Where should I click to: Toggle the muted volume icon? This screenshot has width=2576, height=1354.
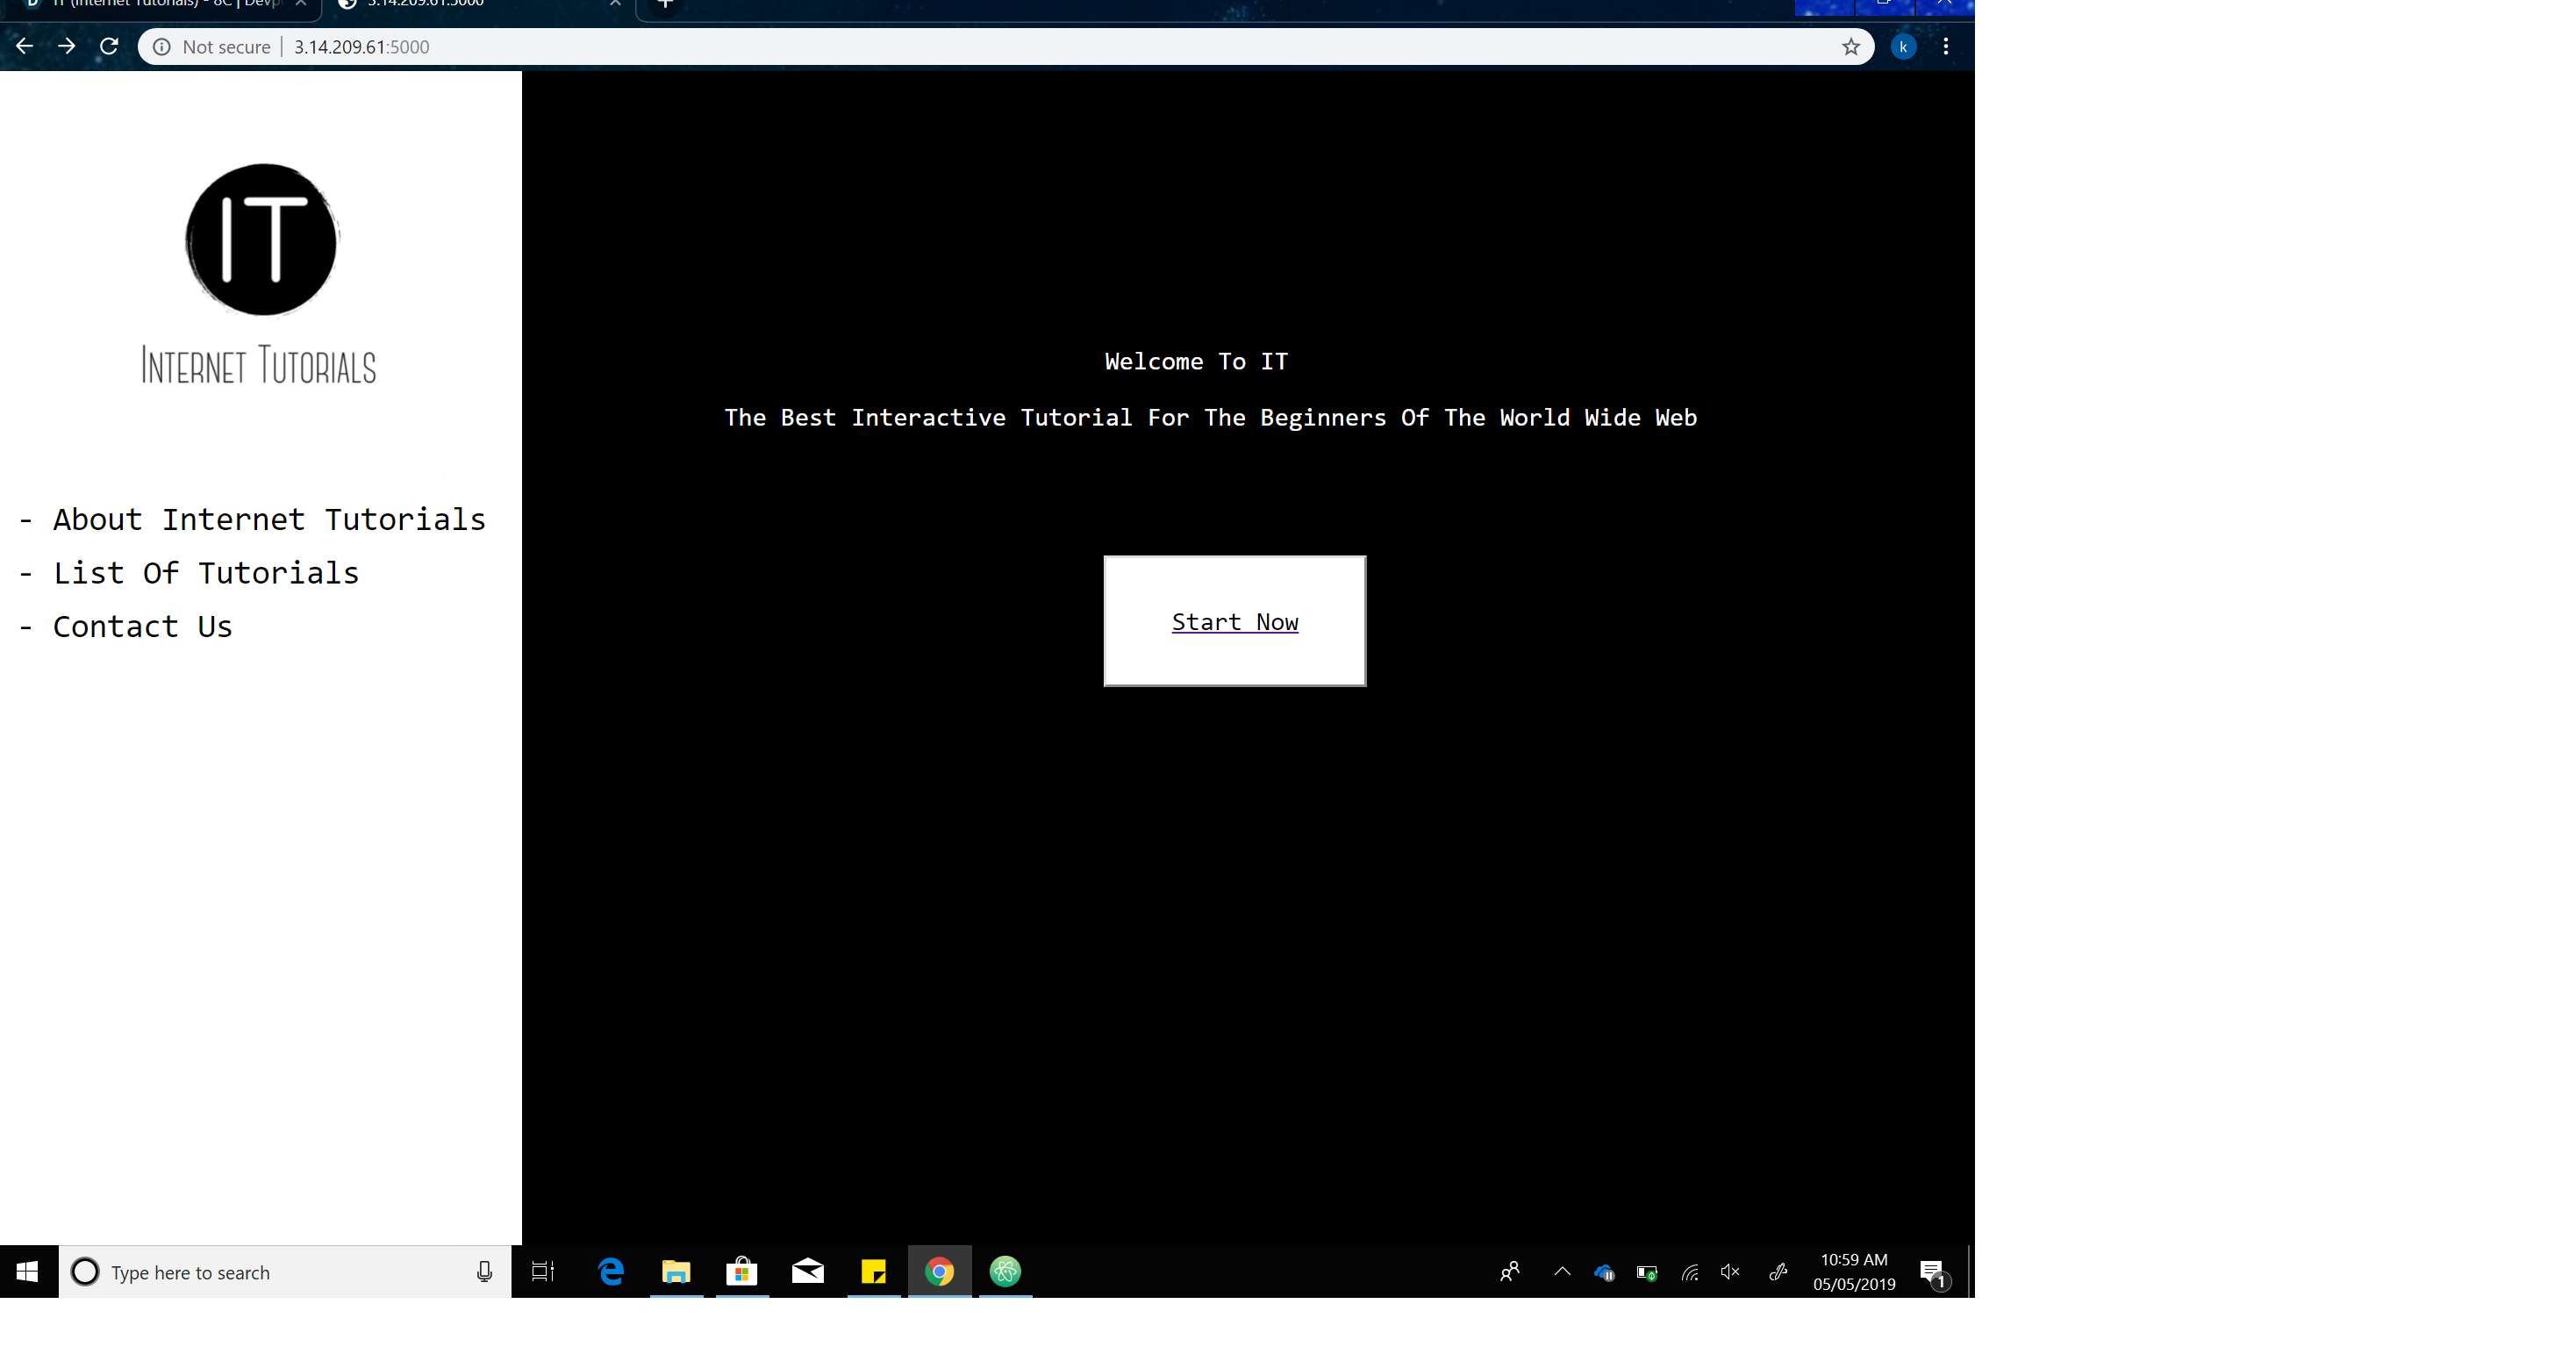click(x=1730, y=1272)
